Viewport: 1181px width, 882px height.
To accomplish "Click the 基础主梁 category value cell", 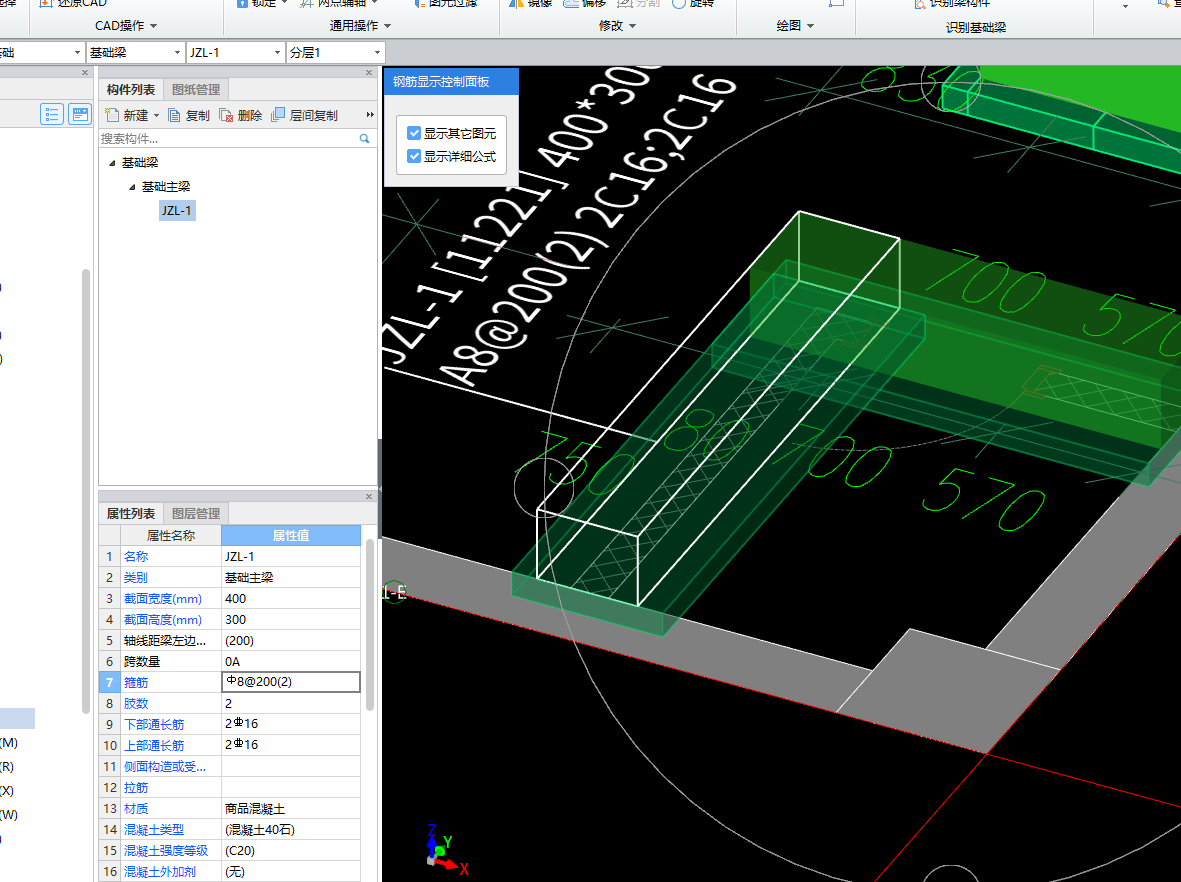I will (x=291, y=578).
